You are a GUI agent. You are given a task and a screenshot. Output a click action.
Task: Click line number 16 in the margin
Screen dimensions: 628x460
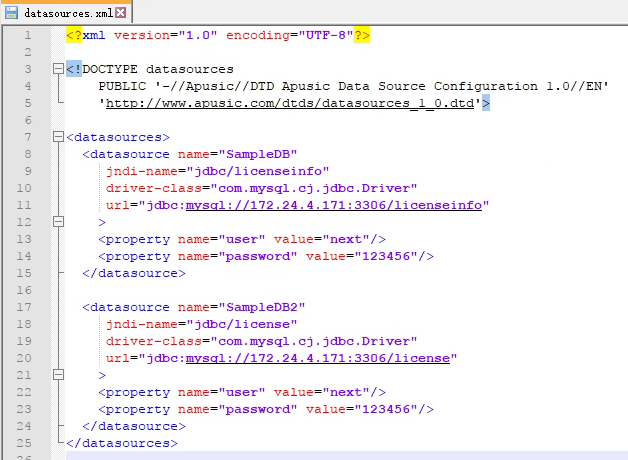tap(25, 290)
